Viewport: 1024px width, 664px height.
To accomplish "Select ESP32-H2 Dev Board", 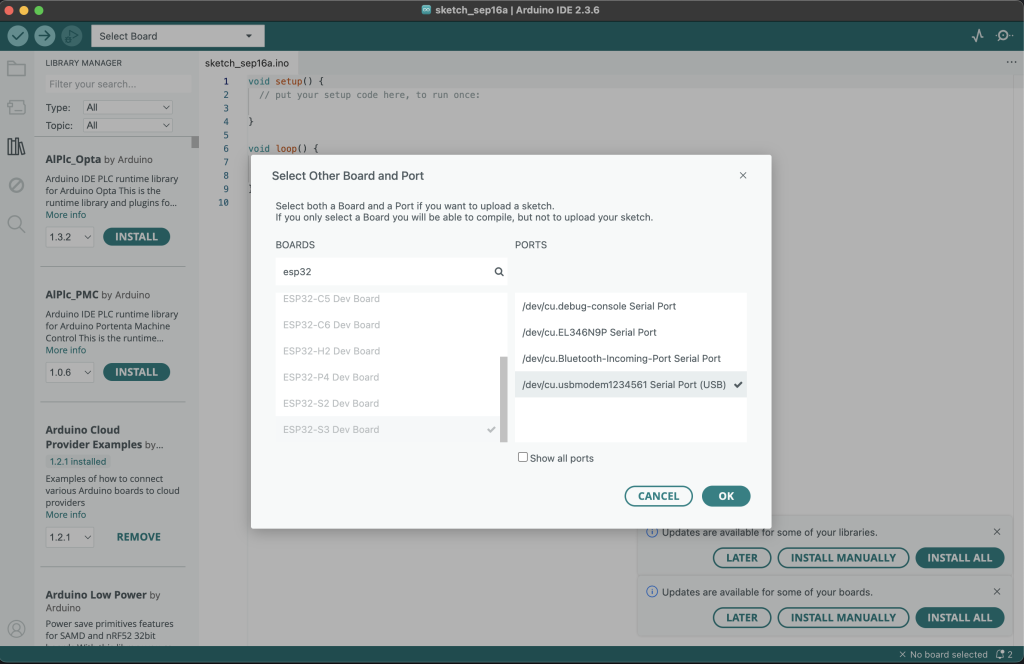I will 387,351.
